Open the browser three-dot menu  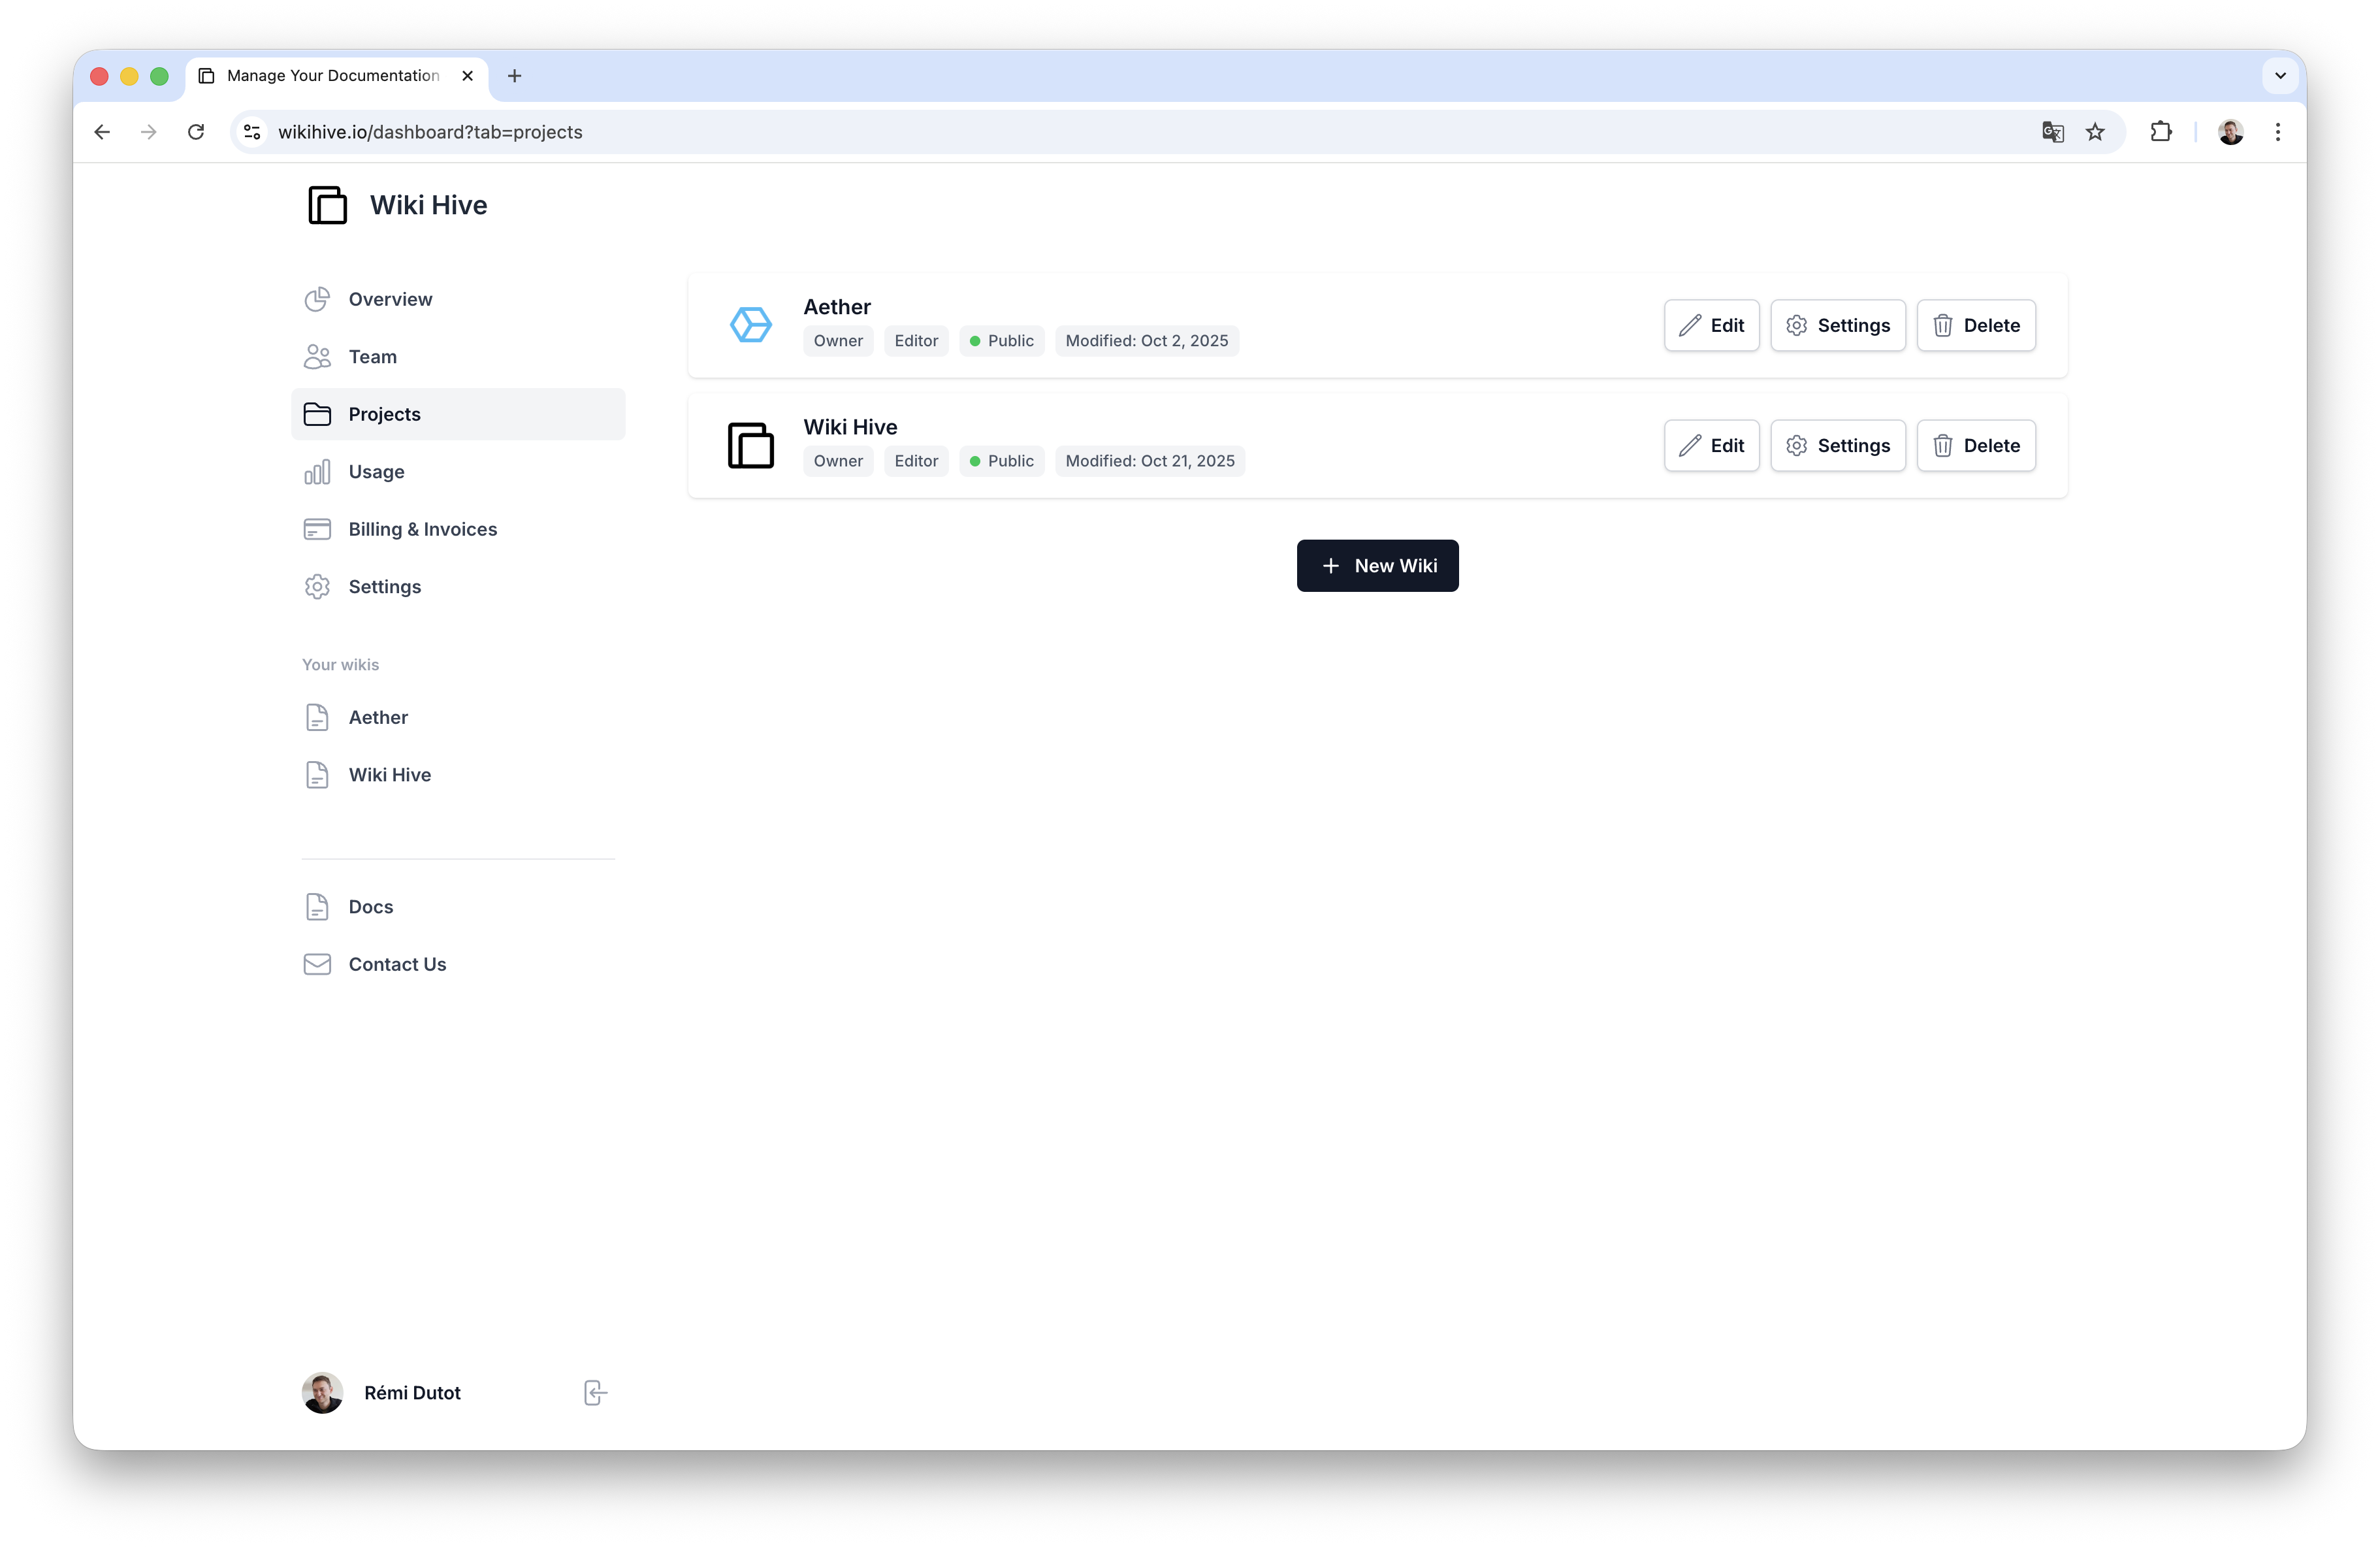click(x=2277, y=132)
